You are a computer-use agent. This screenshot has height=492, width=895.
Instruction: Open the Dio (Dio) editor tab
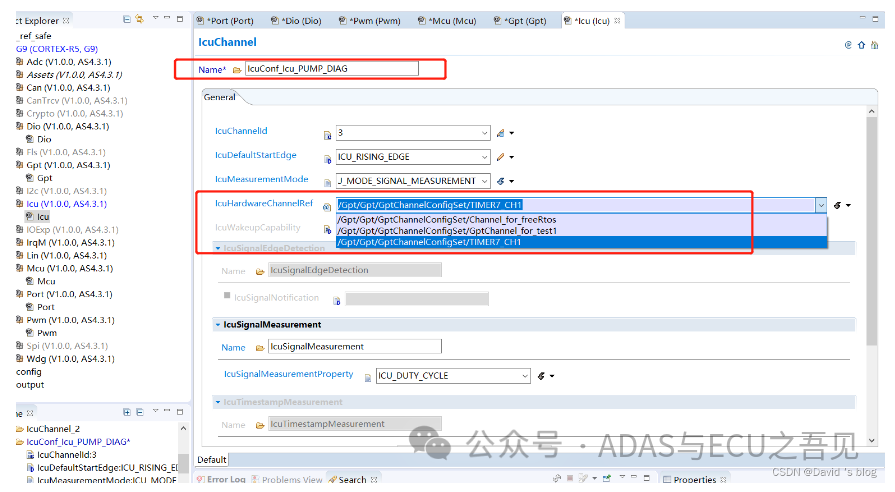(296, 21)
